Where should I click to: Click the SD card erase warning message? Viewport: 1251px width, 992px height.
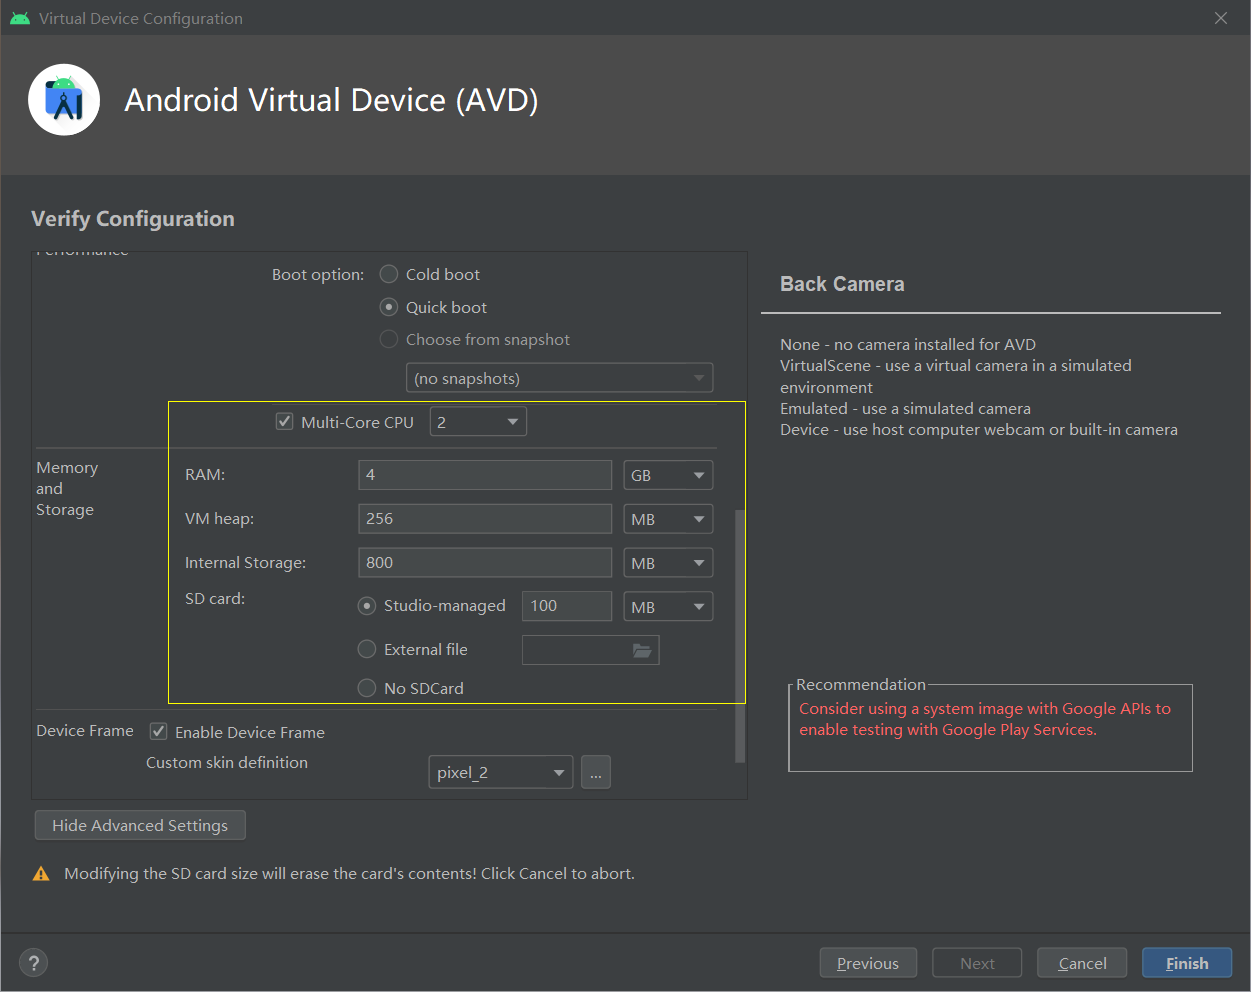click(349, 873)
